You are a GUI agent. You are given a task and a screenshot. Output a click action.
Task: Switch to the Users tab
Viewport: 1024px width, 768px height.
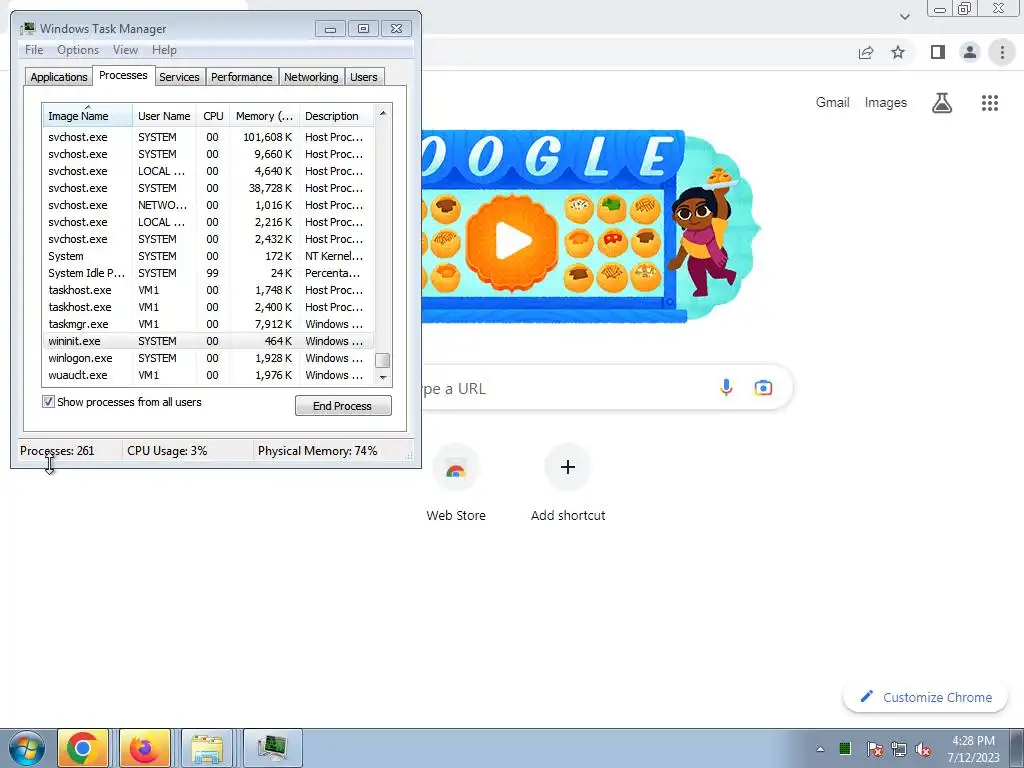coord(364,77)
